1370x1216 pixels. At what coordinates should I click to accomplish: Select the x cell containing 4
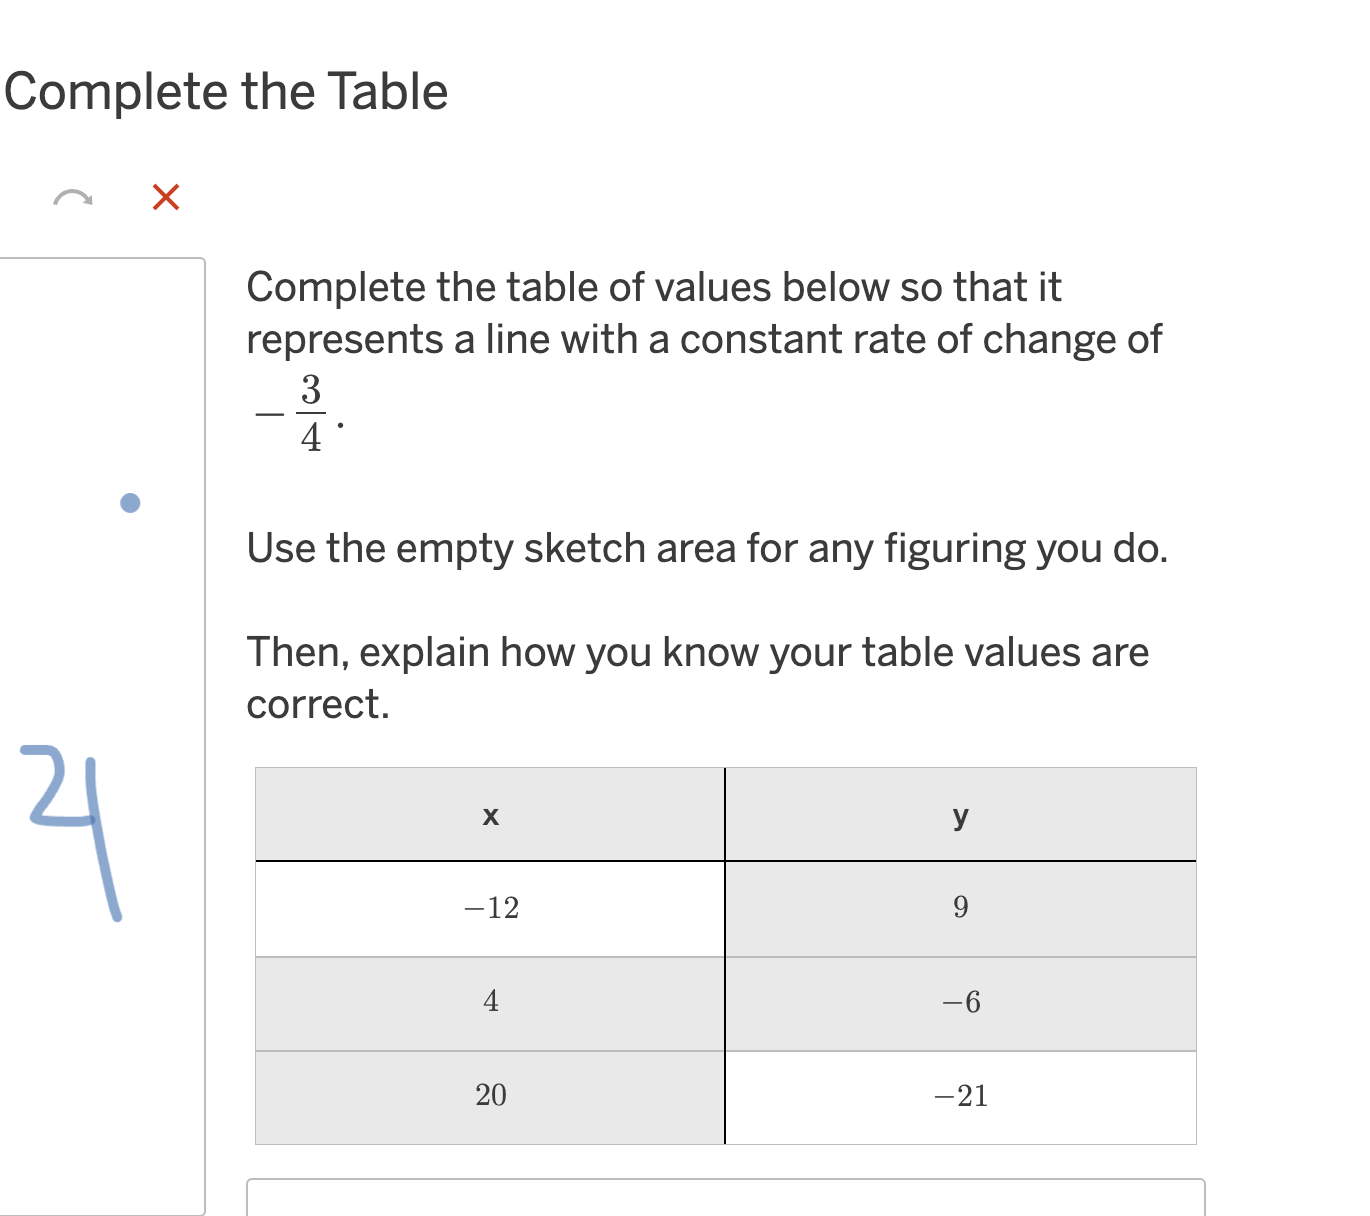[x=490, y=1003]
